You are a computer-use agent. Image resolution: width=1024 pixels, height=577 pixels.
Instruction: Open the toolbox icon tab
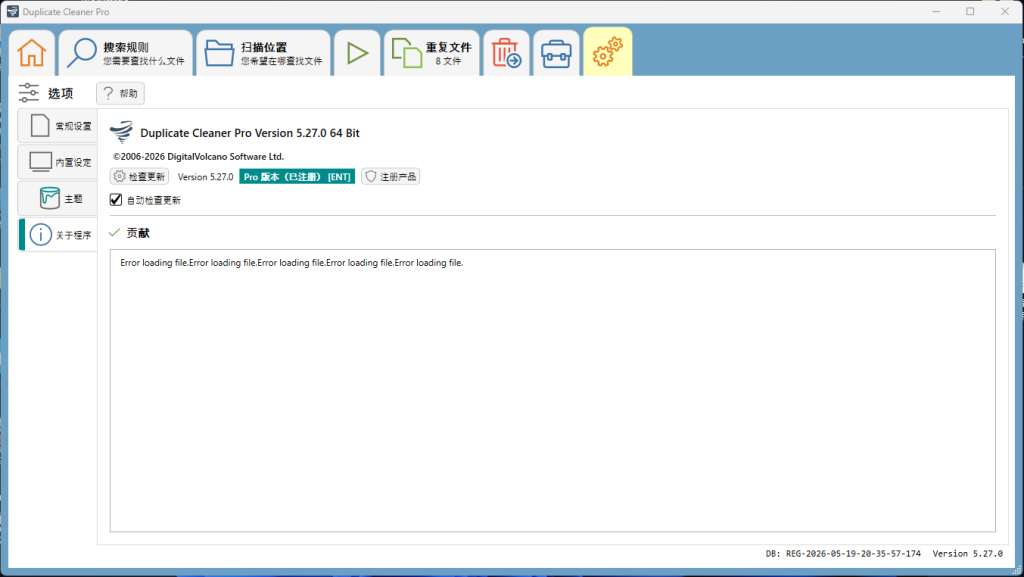pos(556,53)
